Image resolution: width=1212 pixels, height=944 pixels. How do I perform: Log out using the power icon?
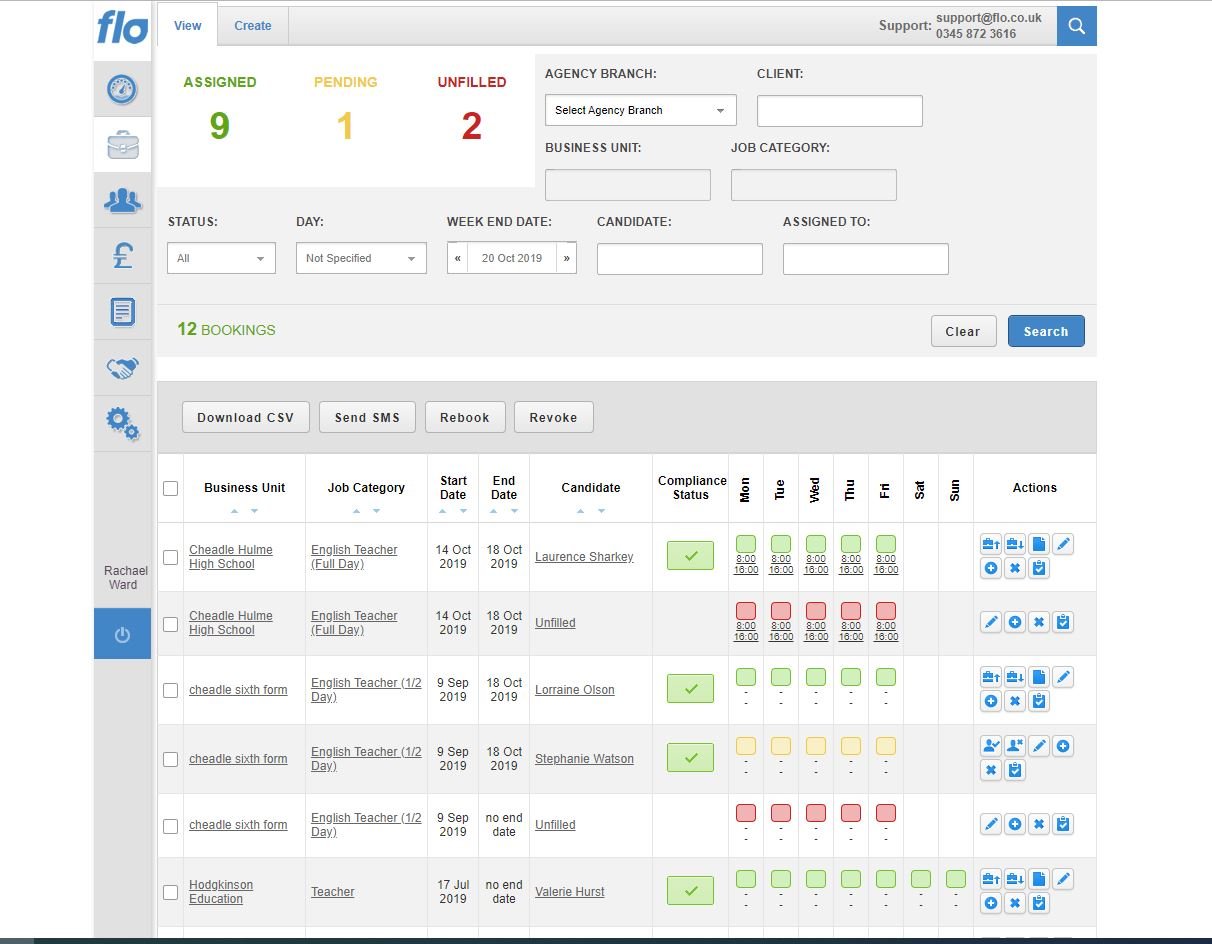122,633
